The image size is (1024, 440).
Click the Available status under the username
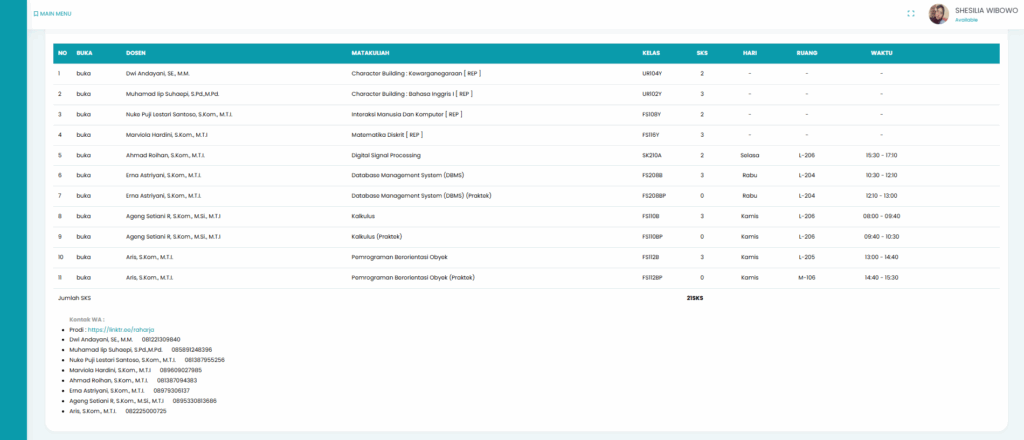966,20
